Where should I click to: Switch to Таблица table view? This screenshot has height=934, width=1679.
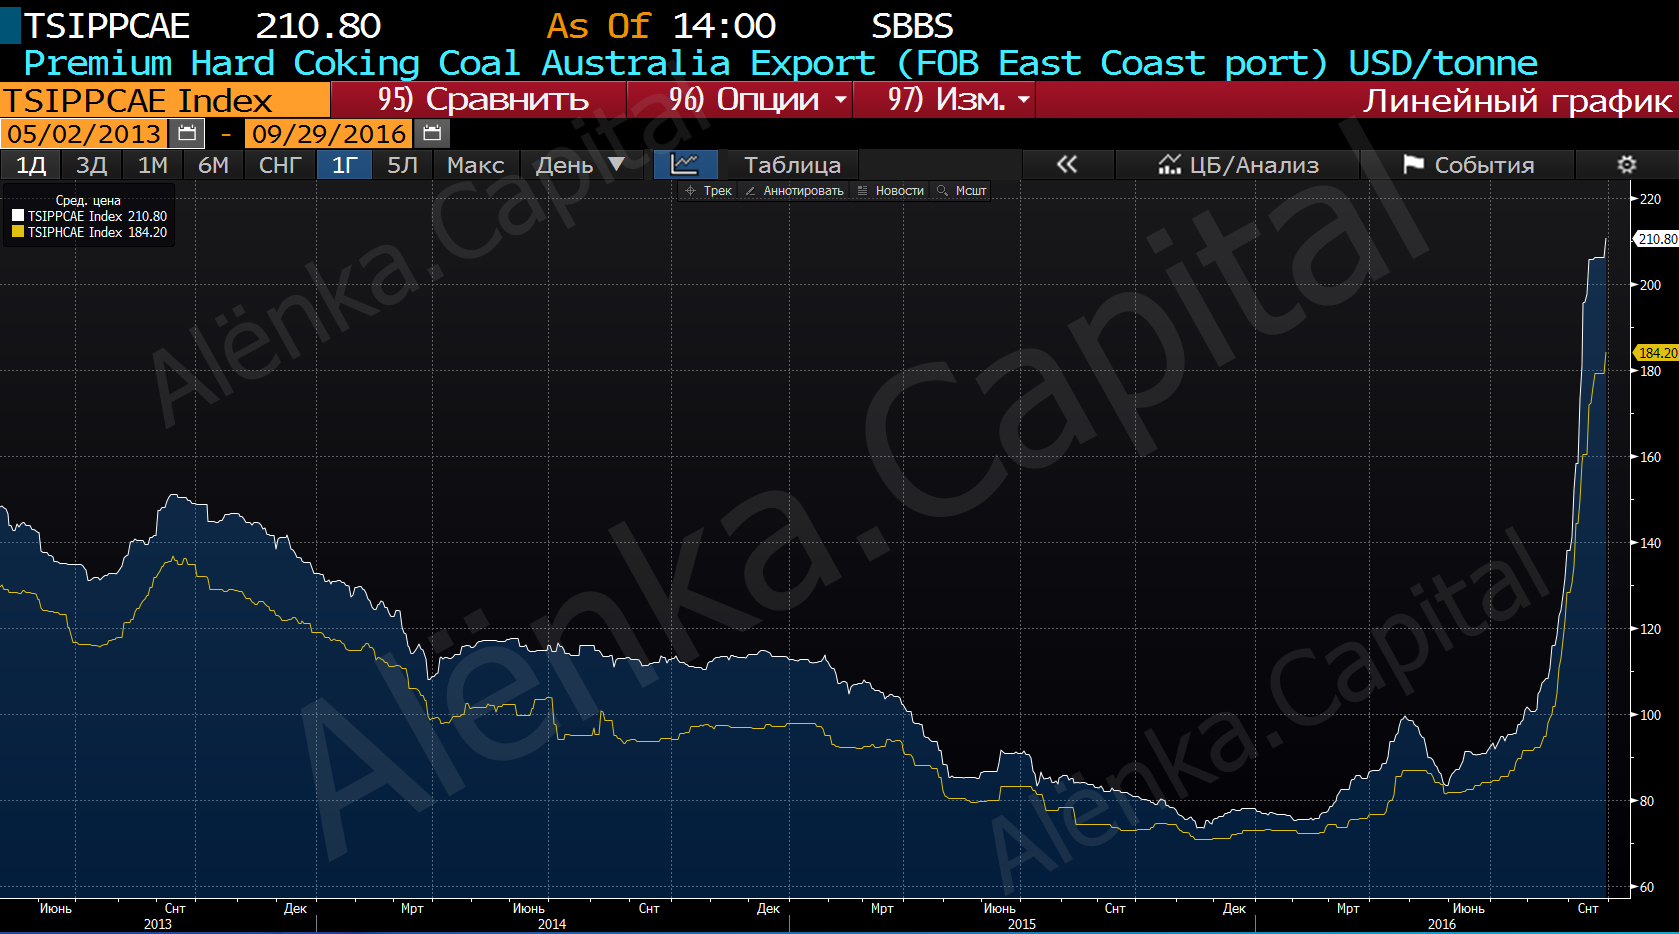(792, 164)
